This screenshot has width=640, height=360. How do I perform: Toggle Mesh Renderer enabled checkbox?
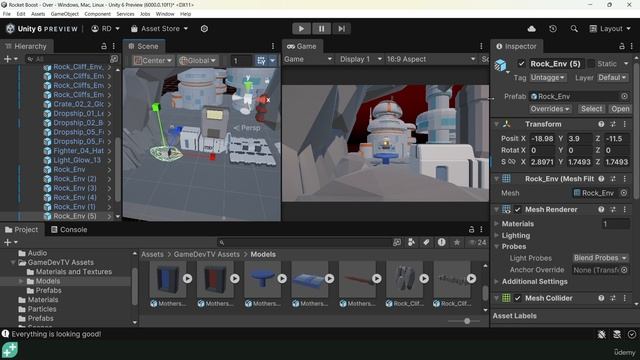pos(518,209)
